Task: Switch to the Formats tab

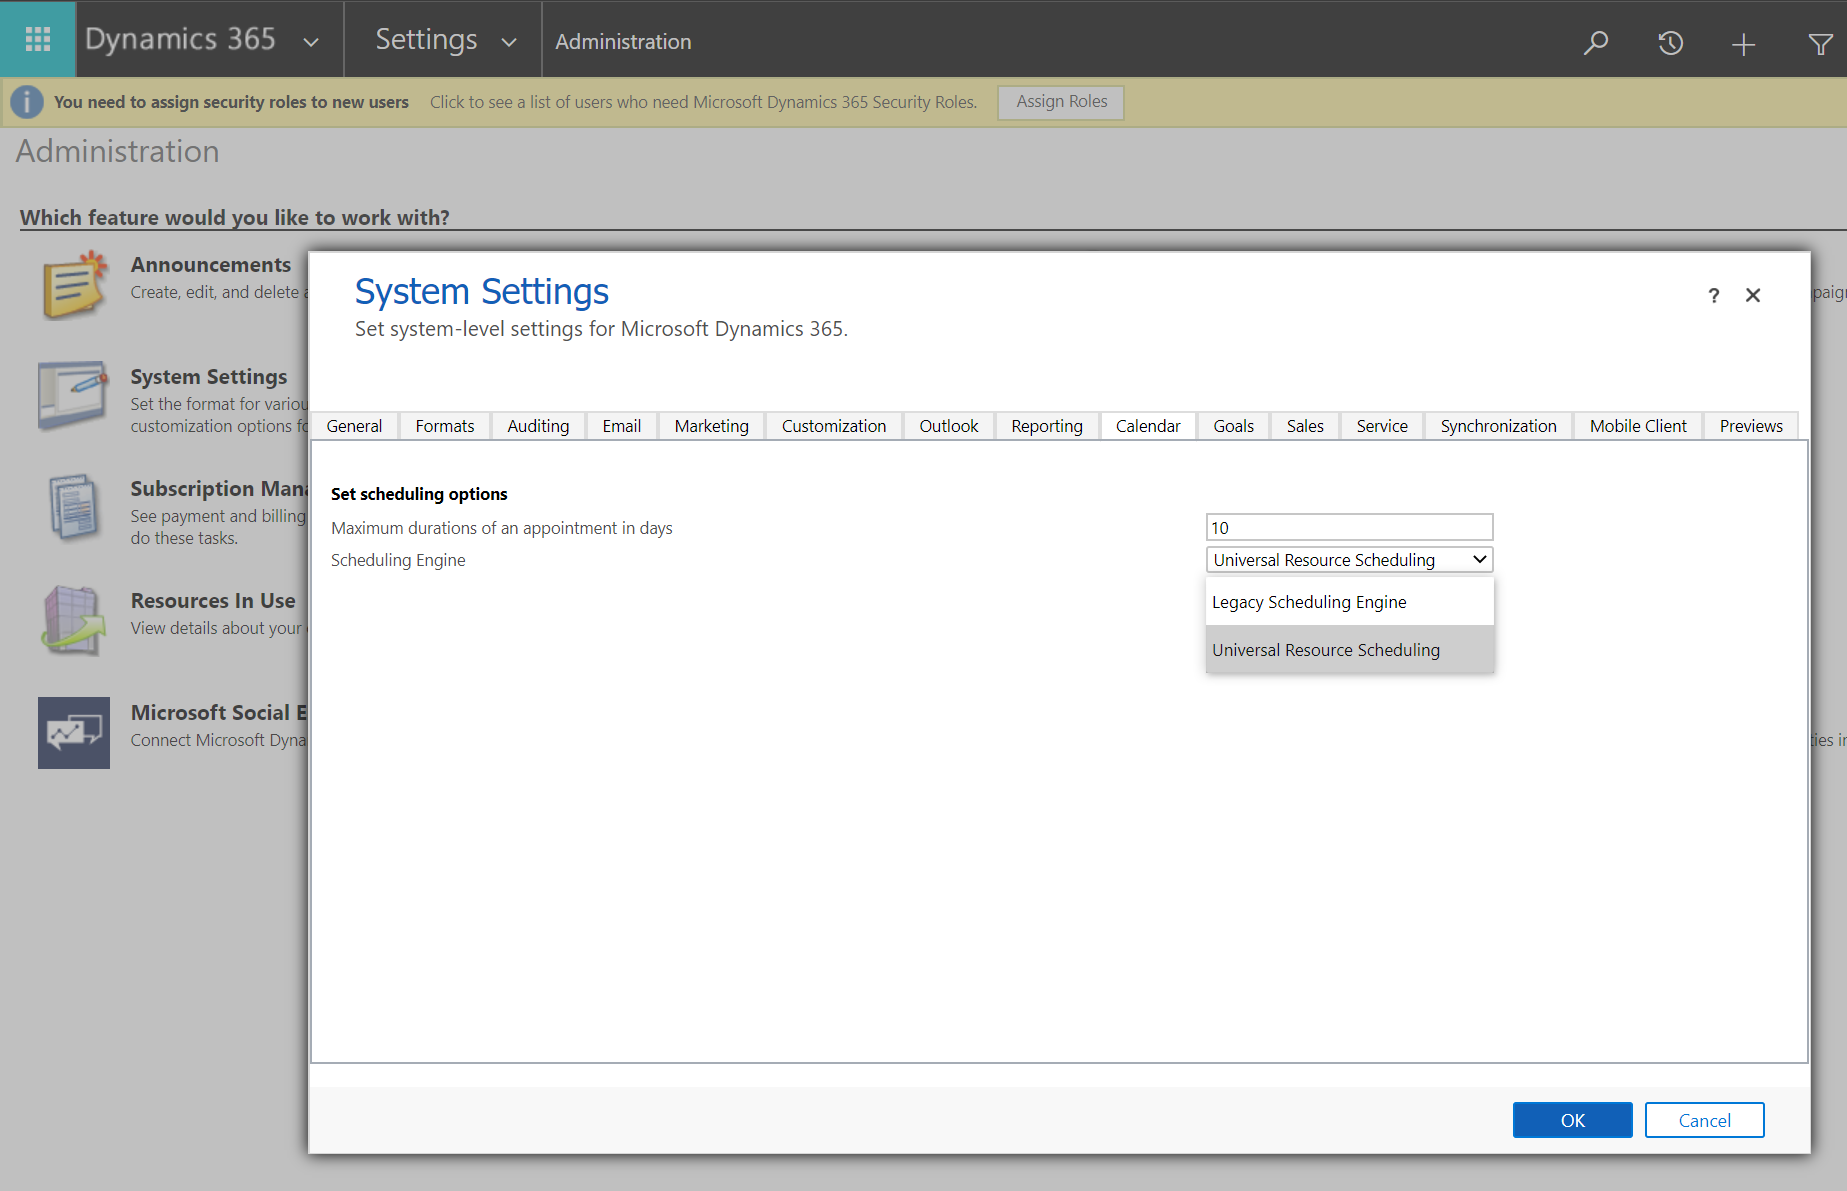Action: coord(445,426)
